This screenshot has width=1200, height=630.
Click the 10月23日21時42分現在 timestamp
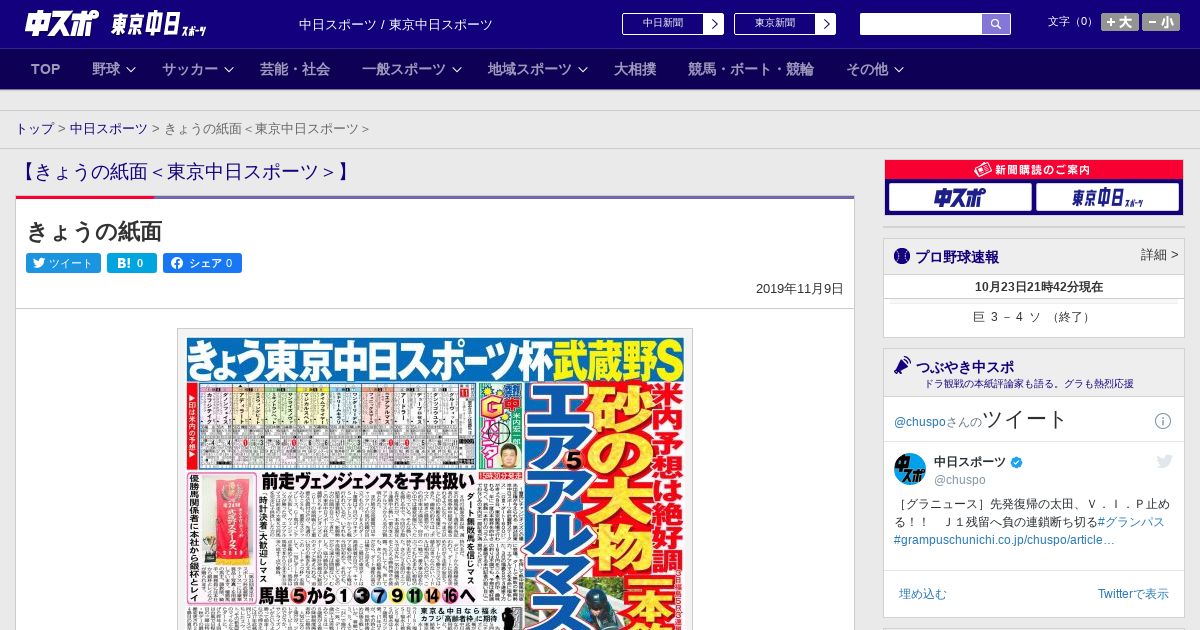click(1039, 287)
